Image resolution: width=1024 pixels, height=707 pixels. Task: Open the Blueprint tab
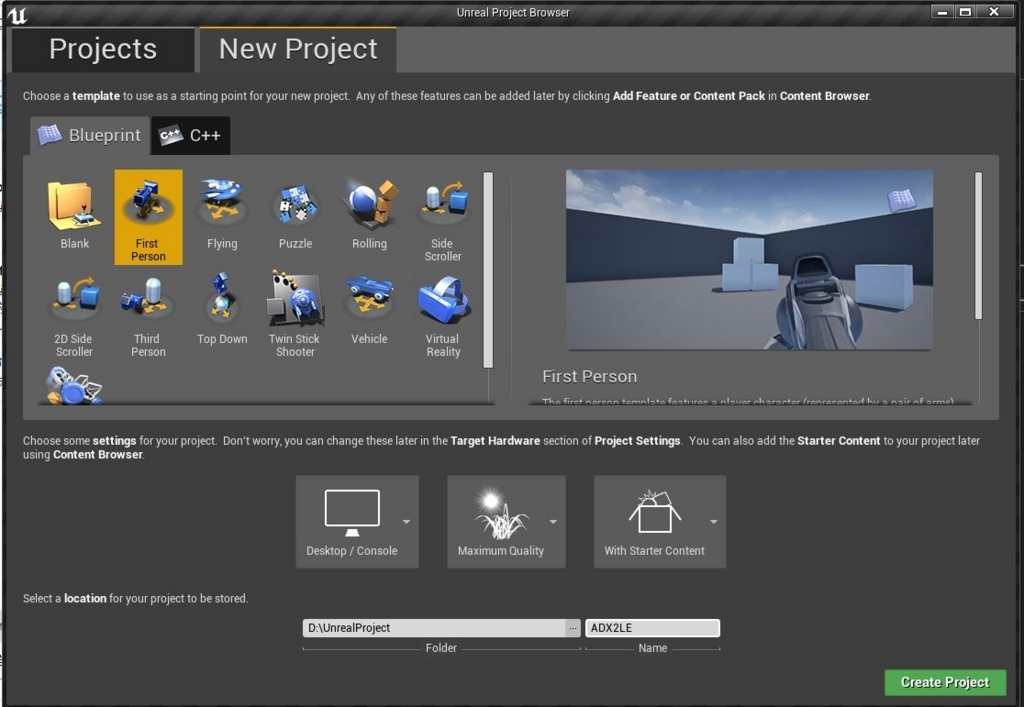click(x=89, y=135)
